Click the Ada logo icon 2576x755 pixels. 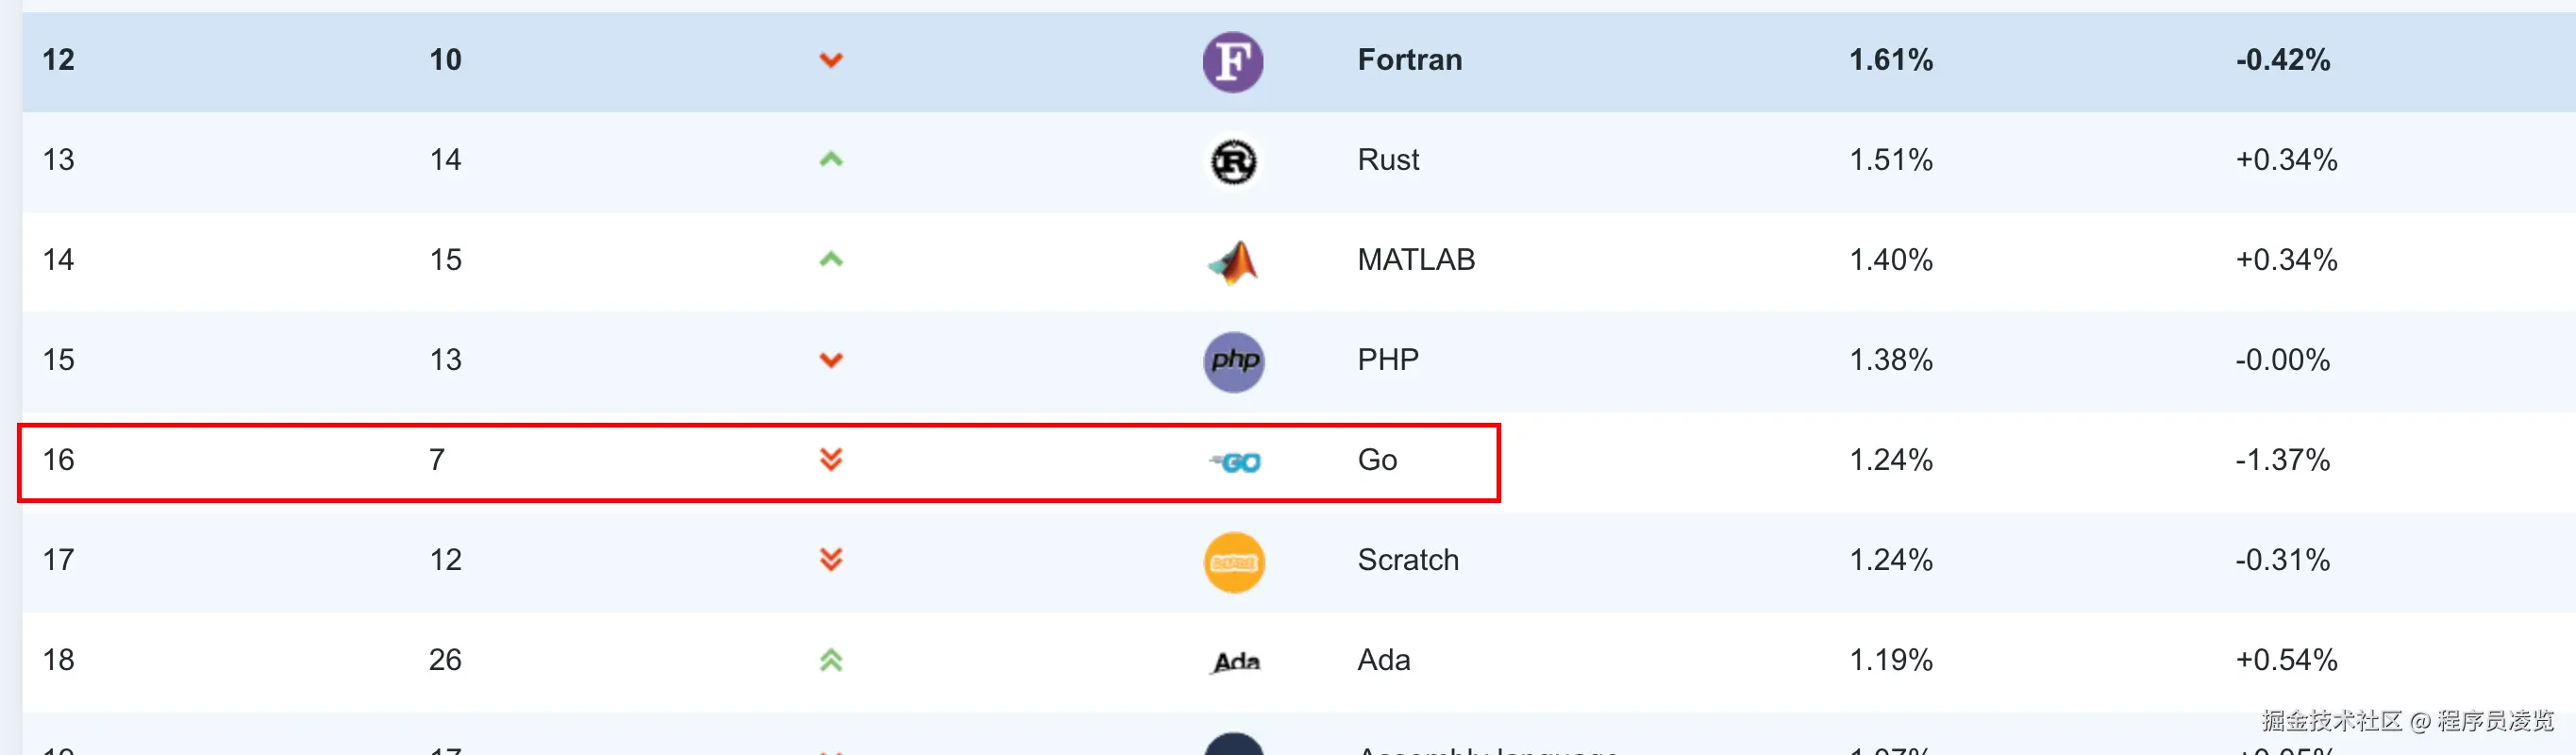pos(1235,662)
